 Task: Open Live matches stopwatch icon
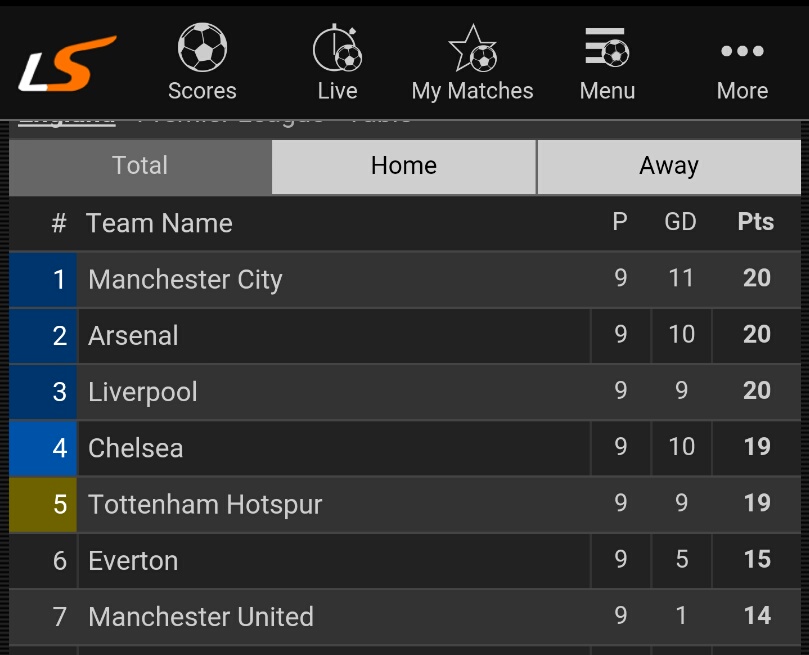[x=337, y=49]
